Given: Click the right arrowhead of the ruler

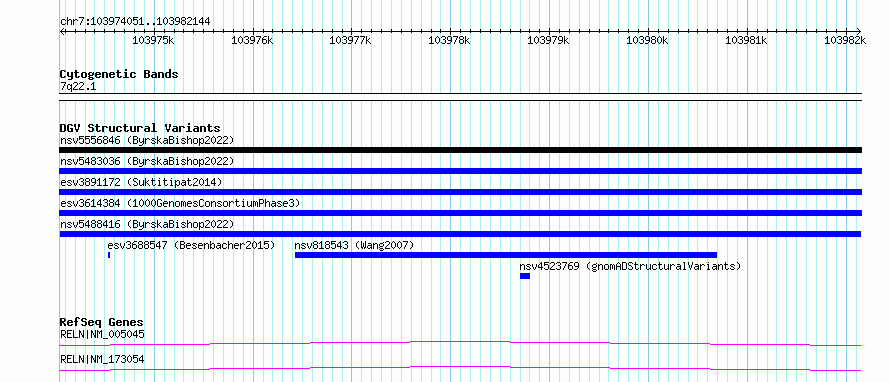Looking at the screenshot, I should [858, 31].
